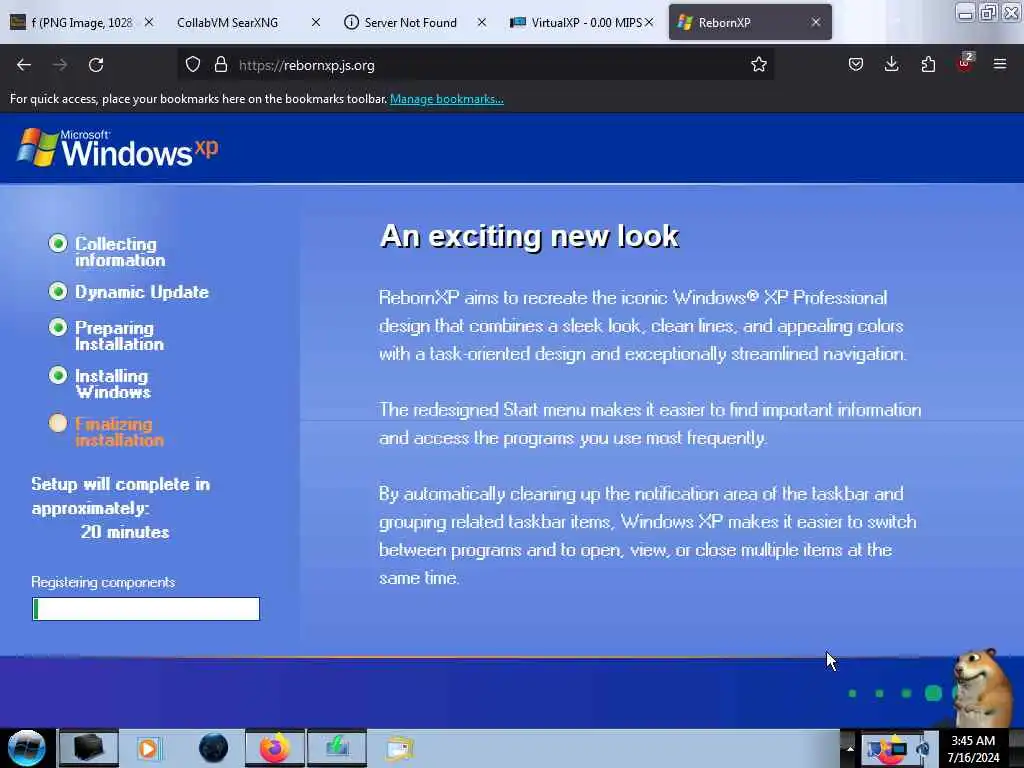Open the Downloads panel
This screenshot has height=768, width=1024.
point(891,65)
